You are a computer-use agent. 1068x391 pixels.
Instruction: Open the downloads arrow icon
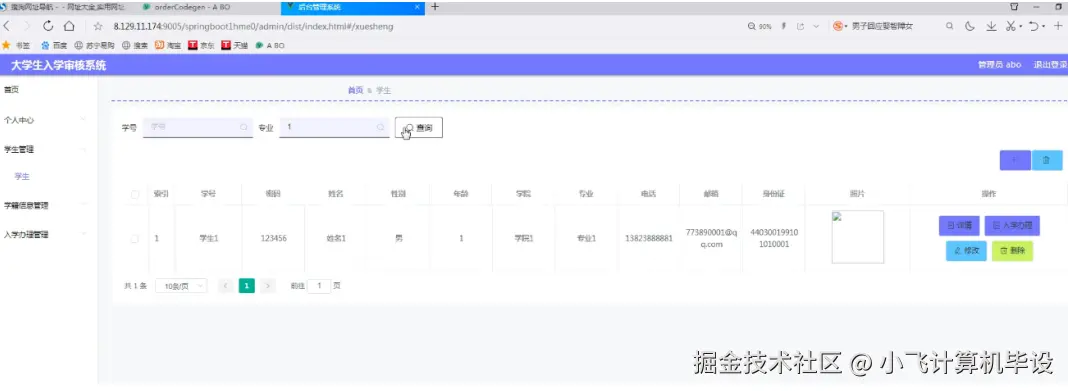pyautogui.click(x=991, y=27)
